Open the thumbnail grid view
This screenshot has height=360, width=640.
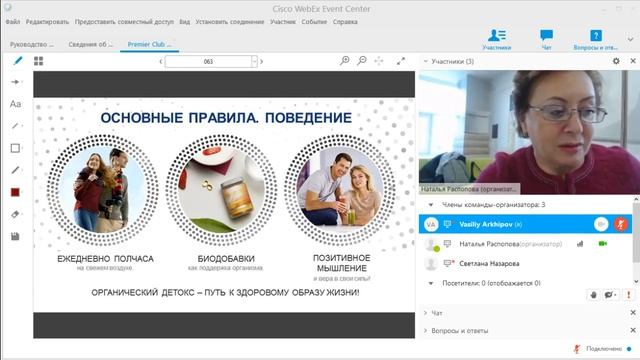pyautogui.click(x=38, y=61)
